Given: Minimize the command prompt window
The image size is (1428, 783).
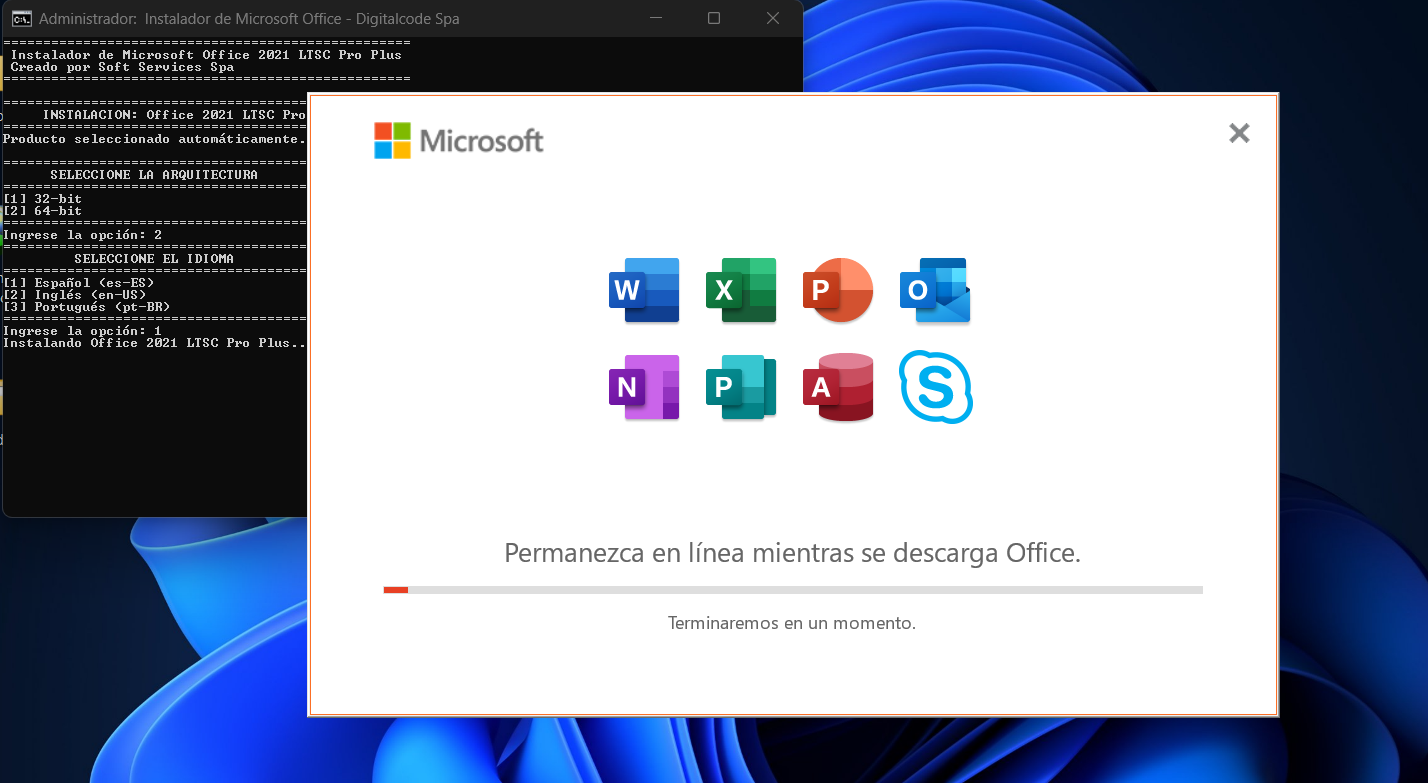Looking at the screenshot, I should [x=655, y=18].
